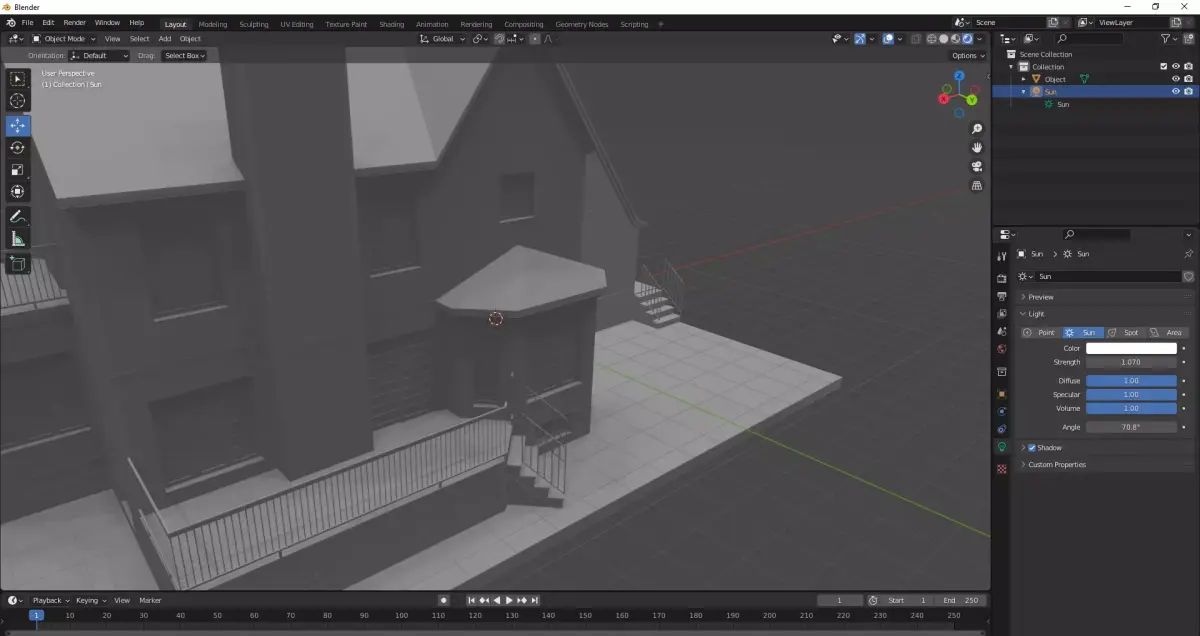Screen dimensions: 1200x636
Task: Collapse the Light panel
Action: pos(1036,314)
